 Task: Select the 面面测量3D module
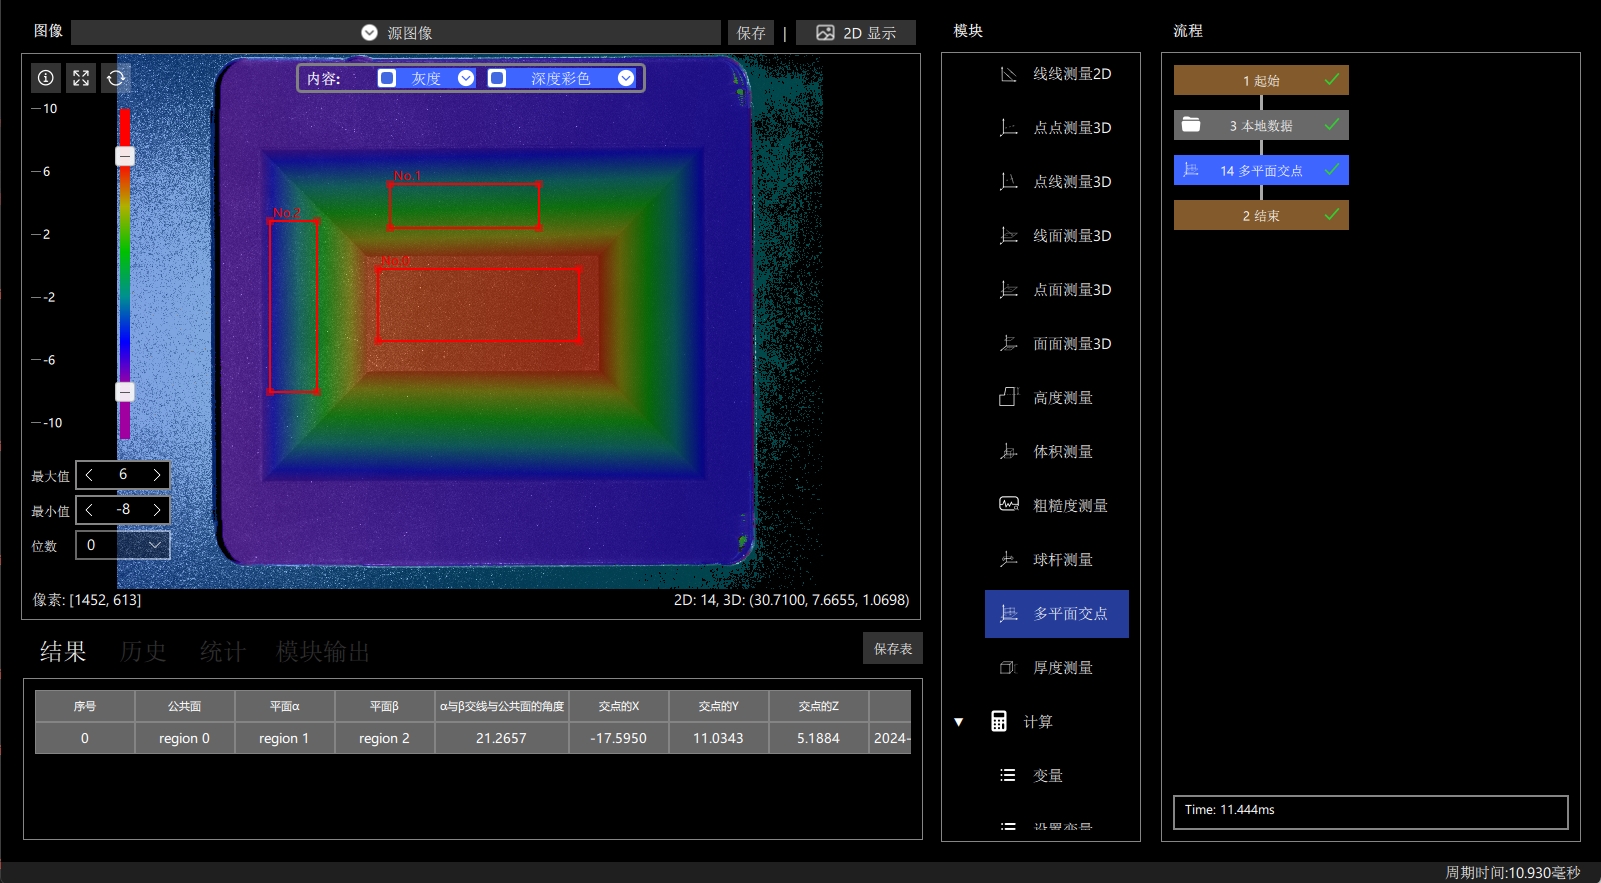pos(1057,344)
